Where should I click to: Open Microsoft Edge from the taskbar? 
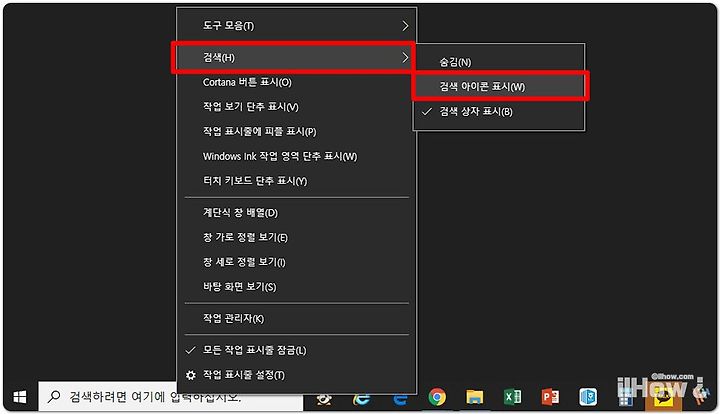pos(399,398)
